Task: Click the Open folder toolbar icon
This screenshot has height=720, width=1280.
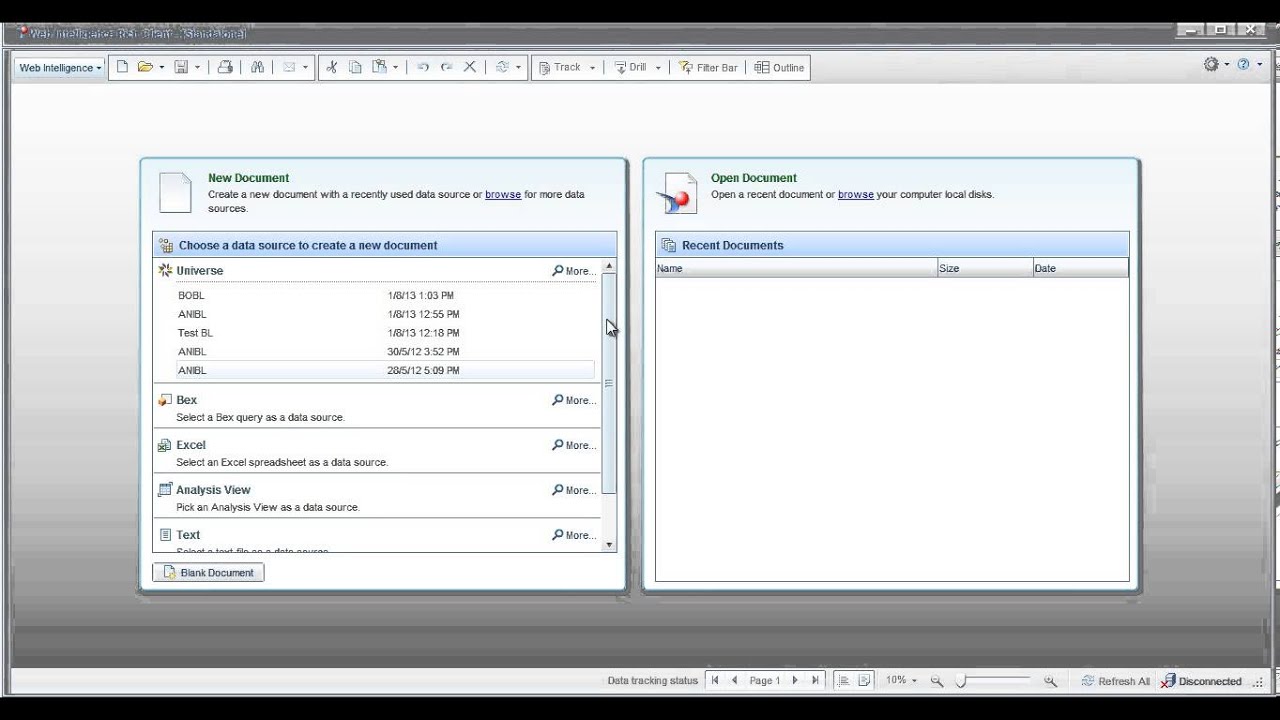Action: pos(145,67)
